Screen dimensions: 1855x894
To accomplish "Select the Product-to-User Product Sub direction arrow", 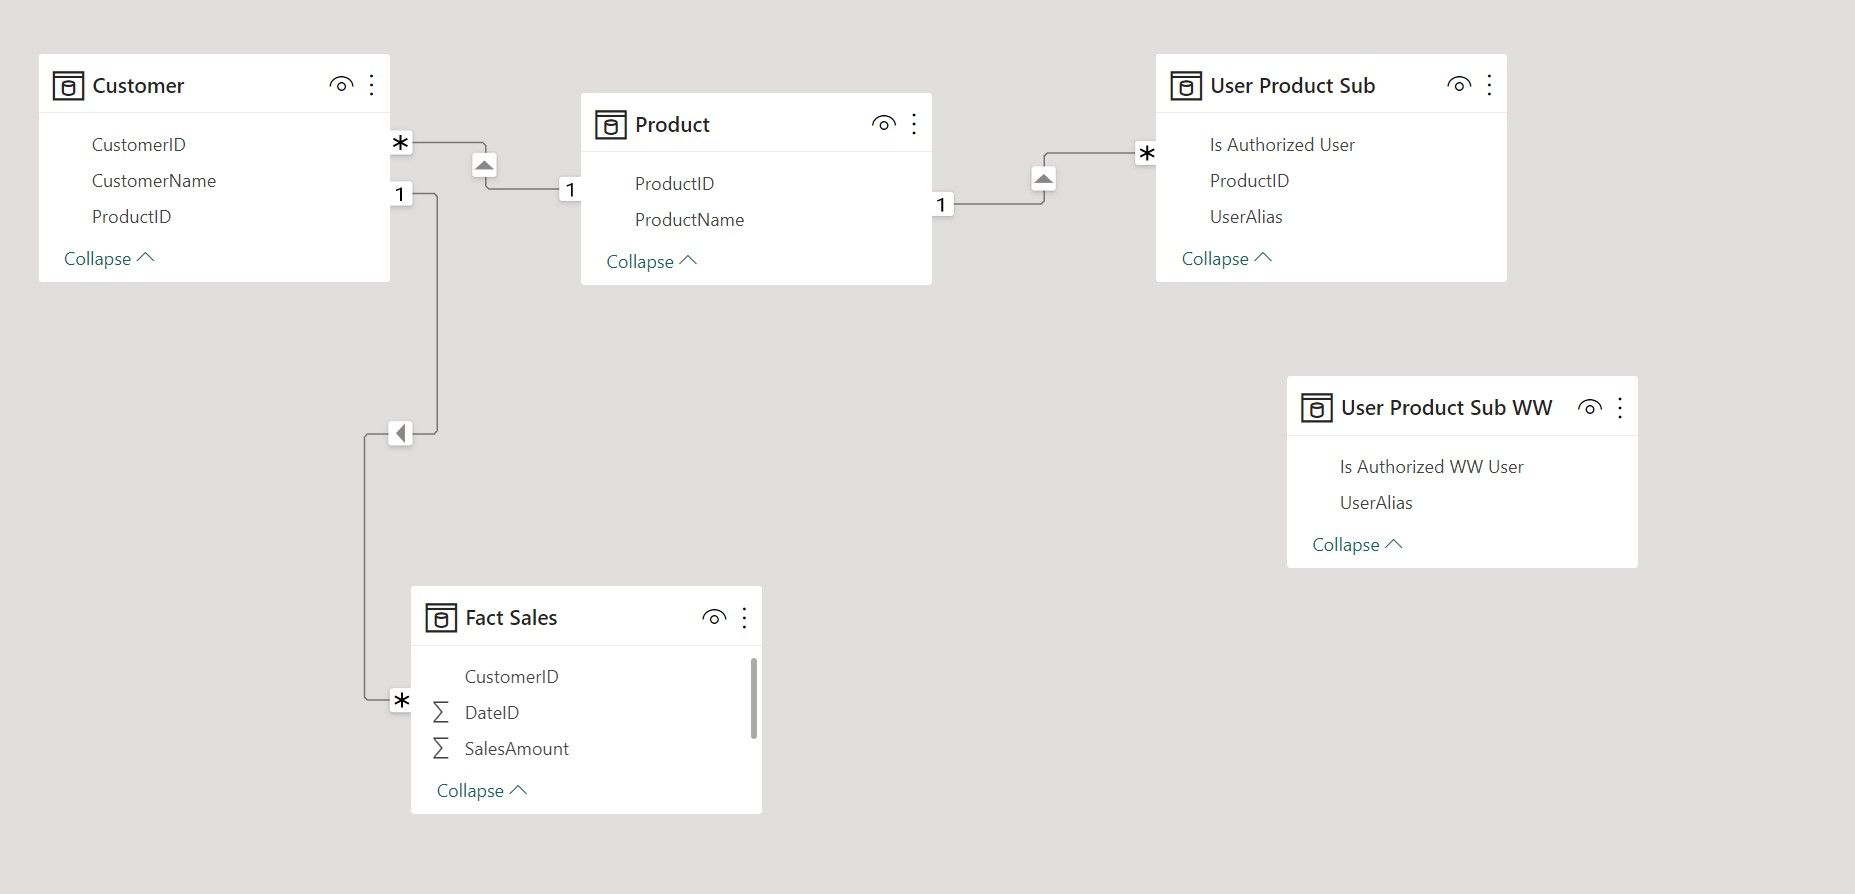I will click(1043, 179).
